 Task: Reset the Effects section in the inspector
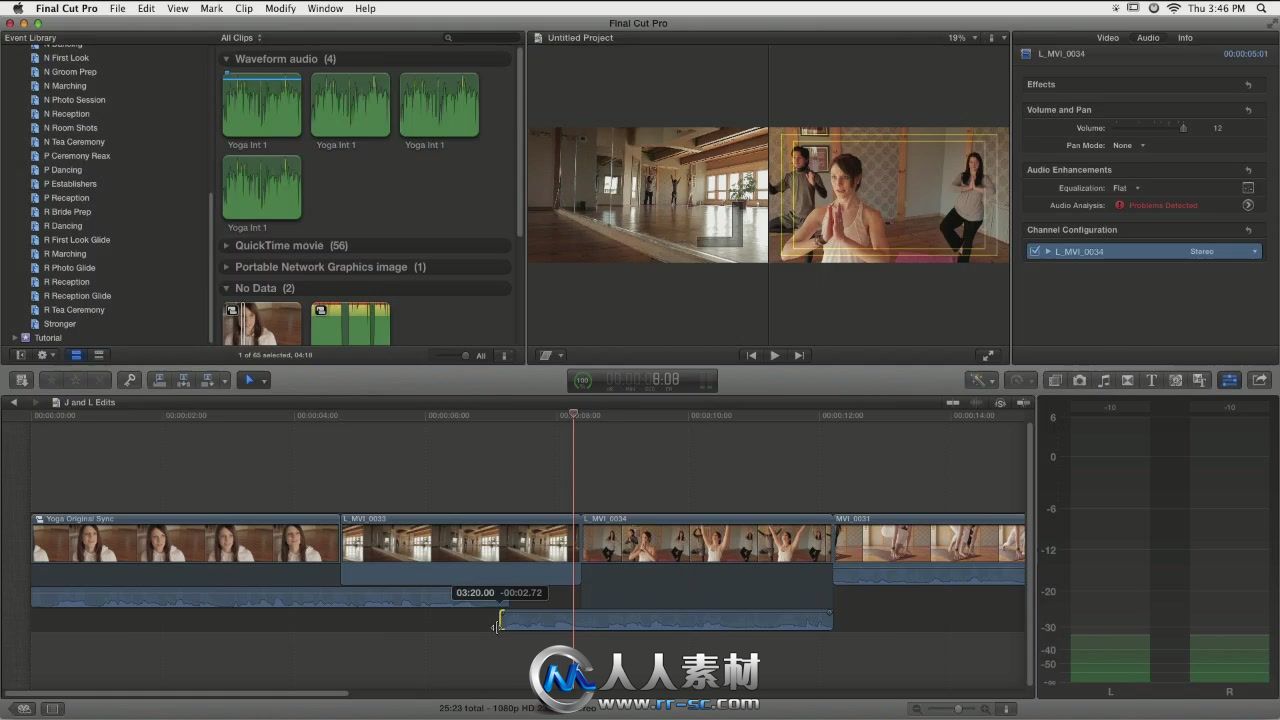coord(1248,85)
